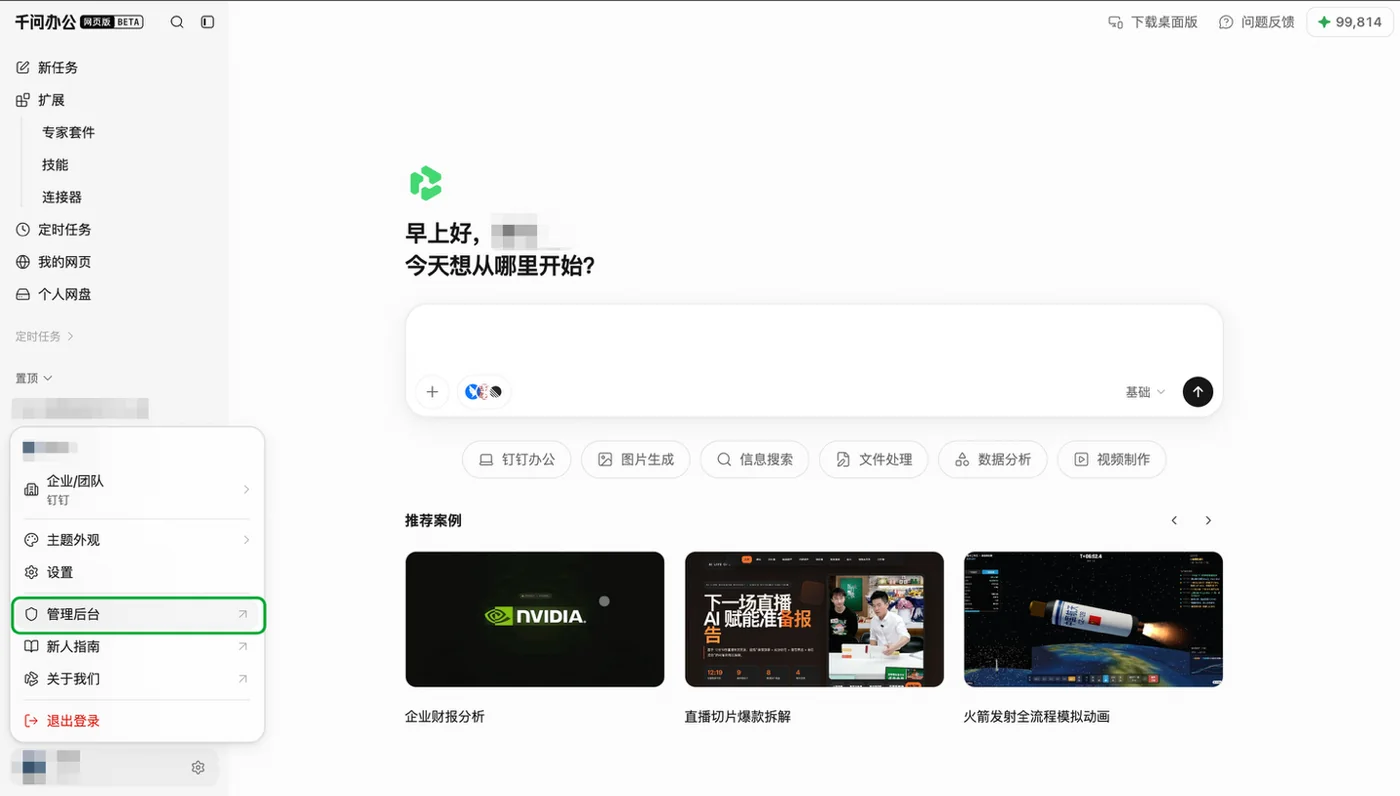Open the search icon in the sidebar header
Viewport: 1400px width, 796px height.
pos(177,22)
